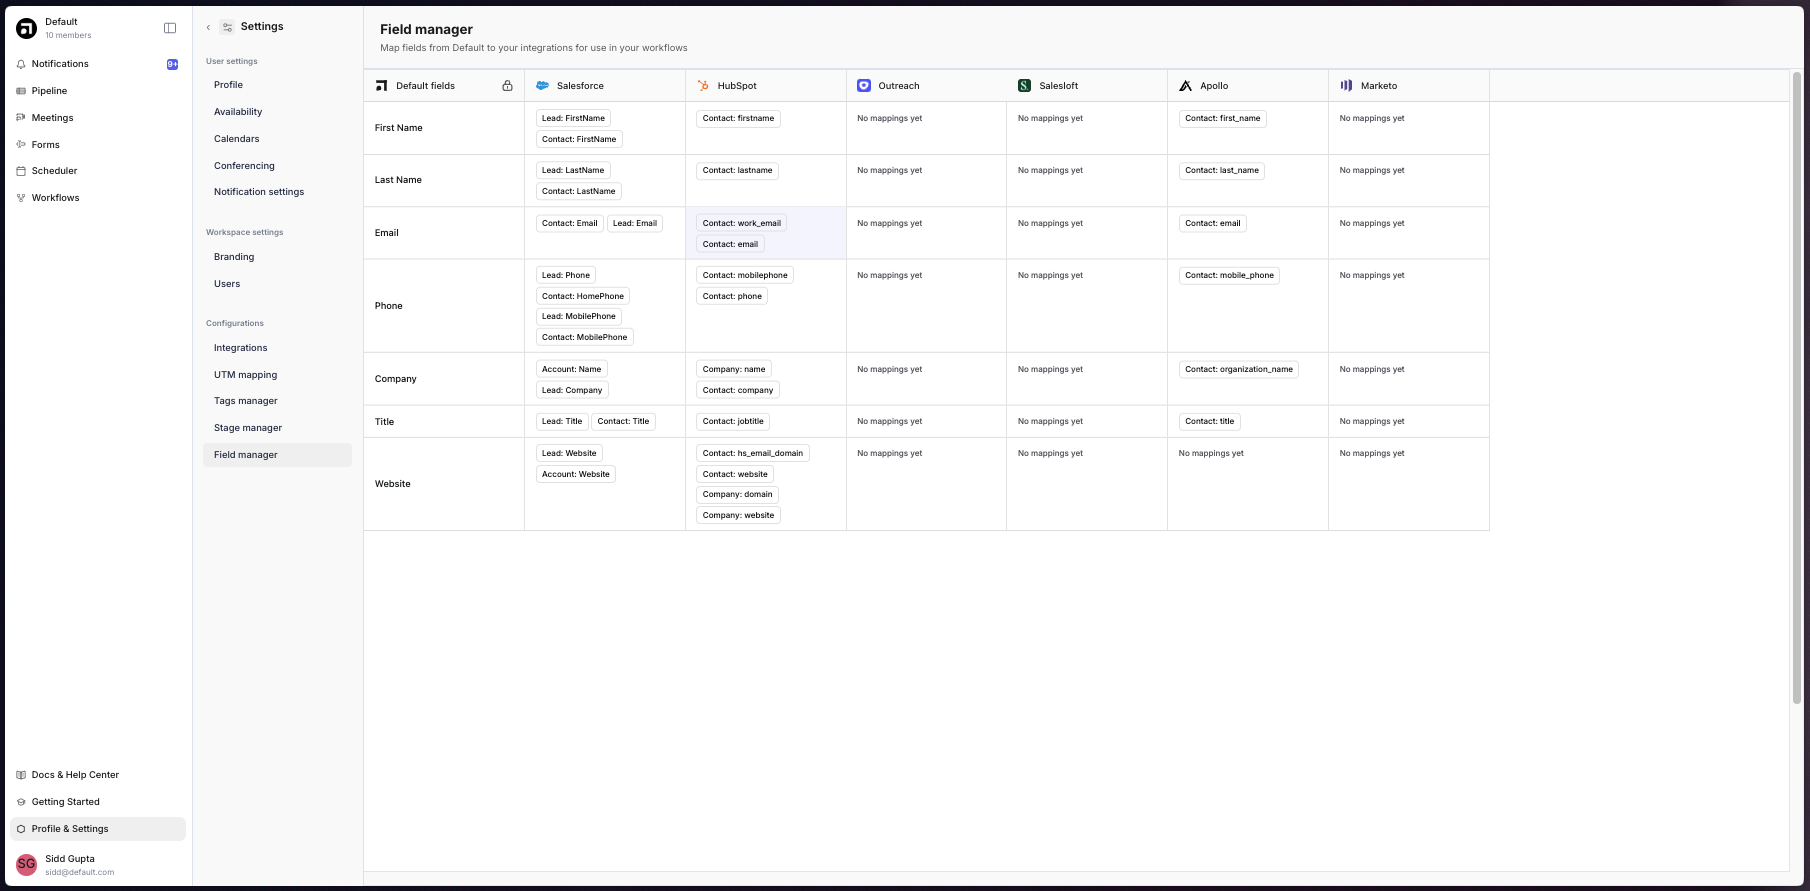
Task: Click the Lead: MobilePhone Salesforce mapping
Action: click(578, 316)
